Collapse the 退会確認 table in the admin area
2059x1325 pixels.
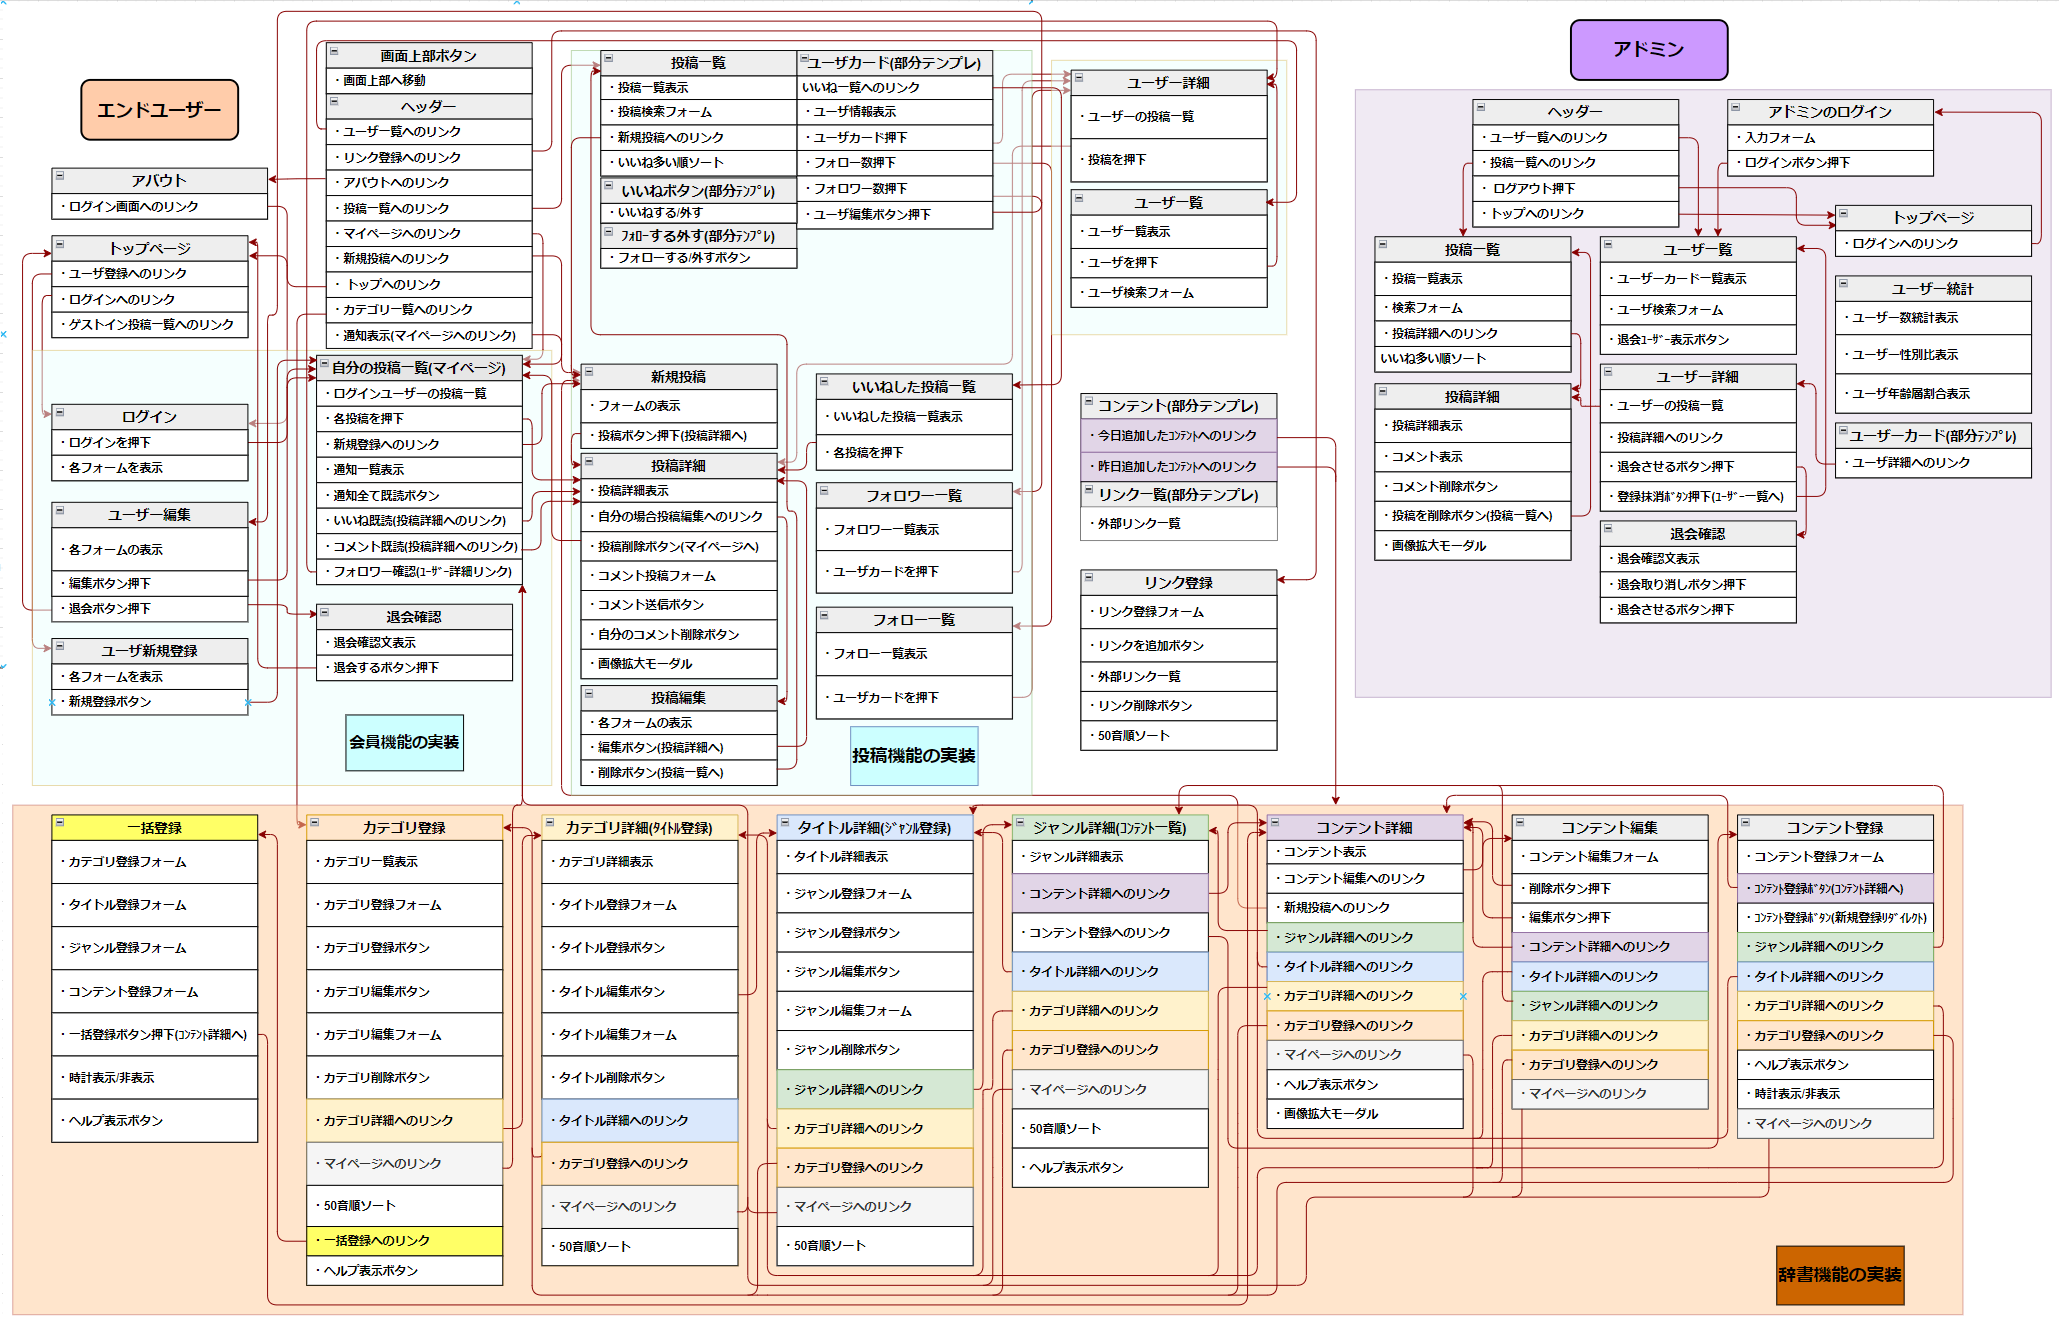pos(1608,528)
